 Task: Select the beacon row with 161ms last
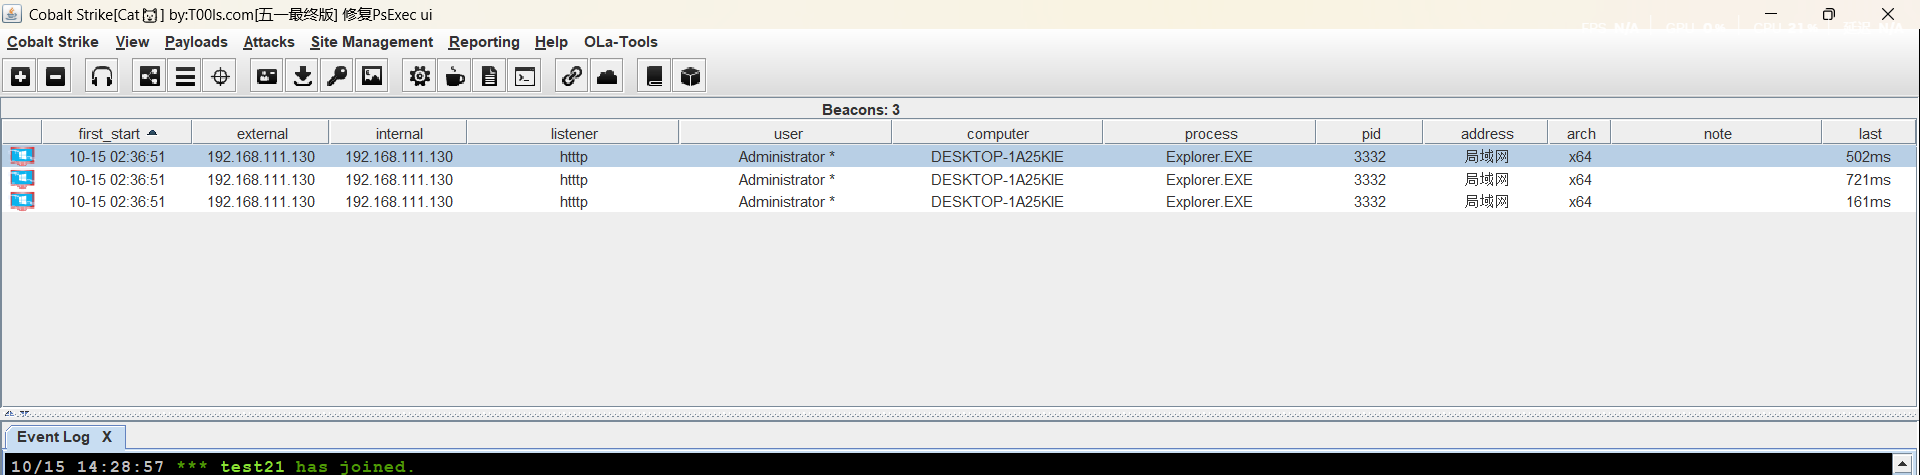[959, 201]
